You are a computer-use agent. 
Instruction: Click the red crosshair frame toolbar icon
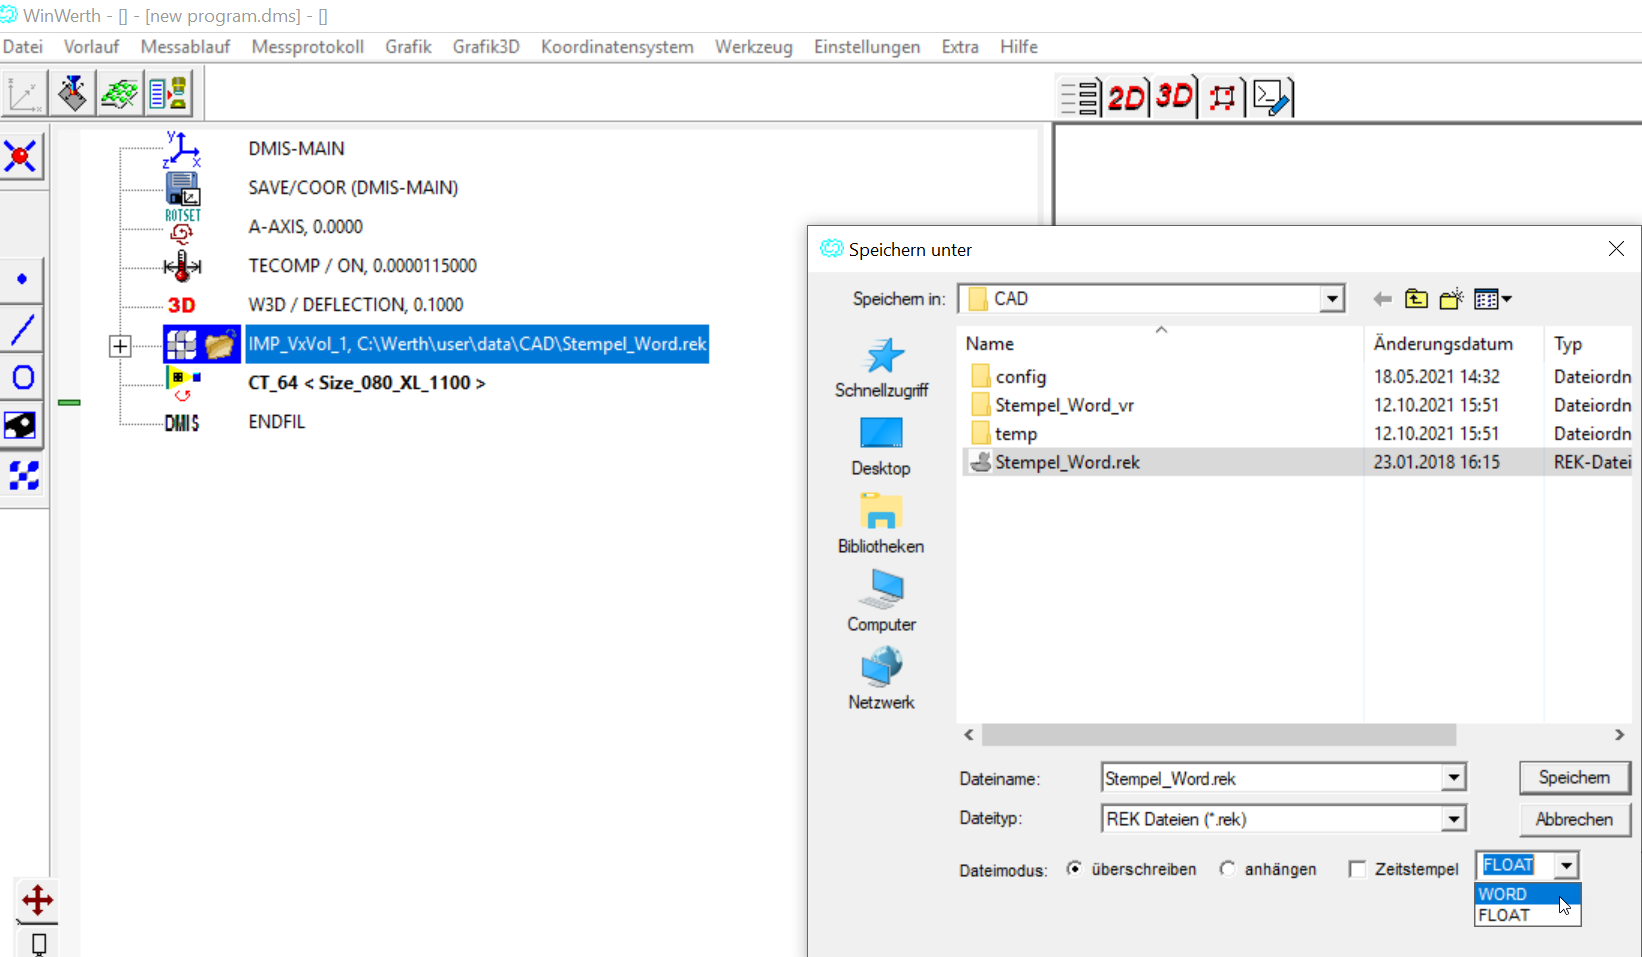[x=1222, y=97]
